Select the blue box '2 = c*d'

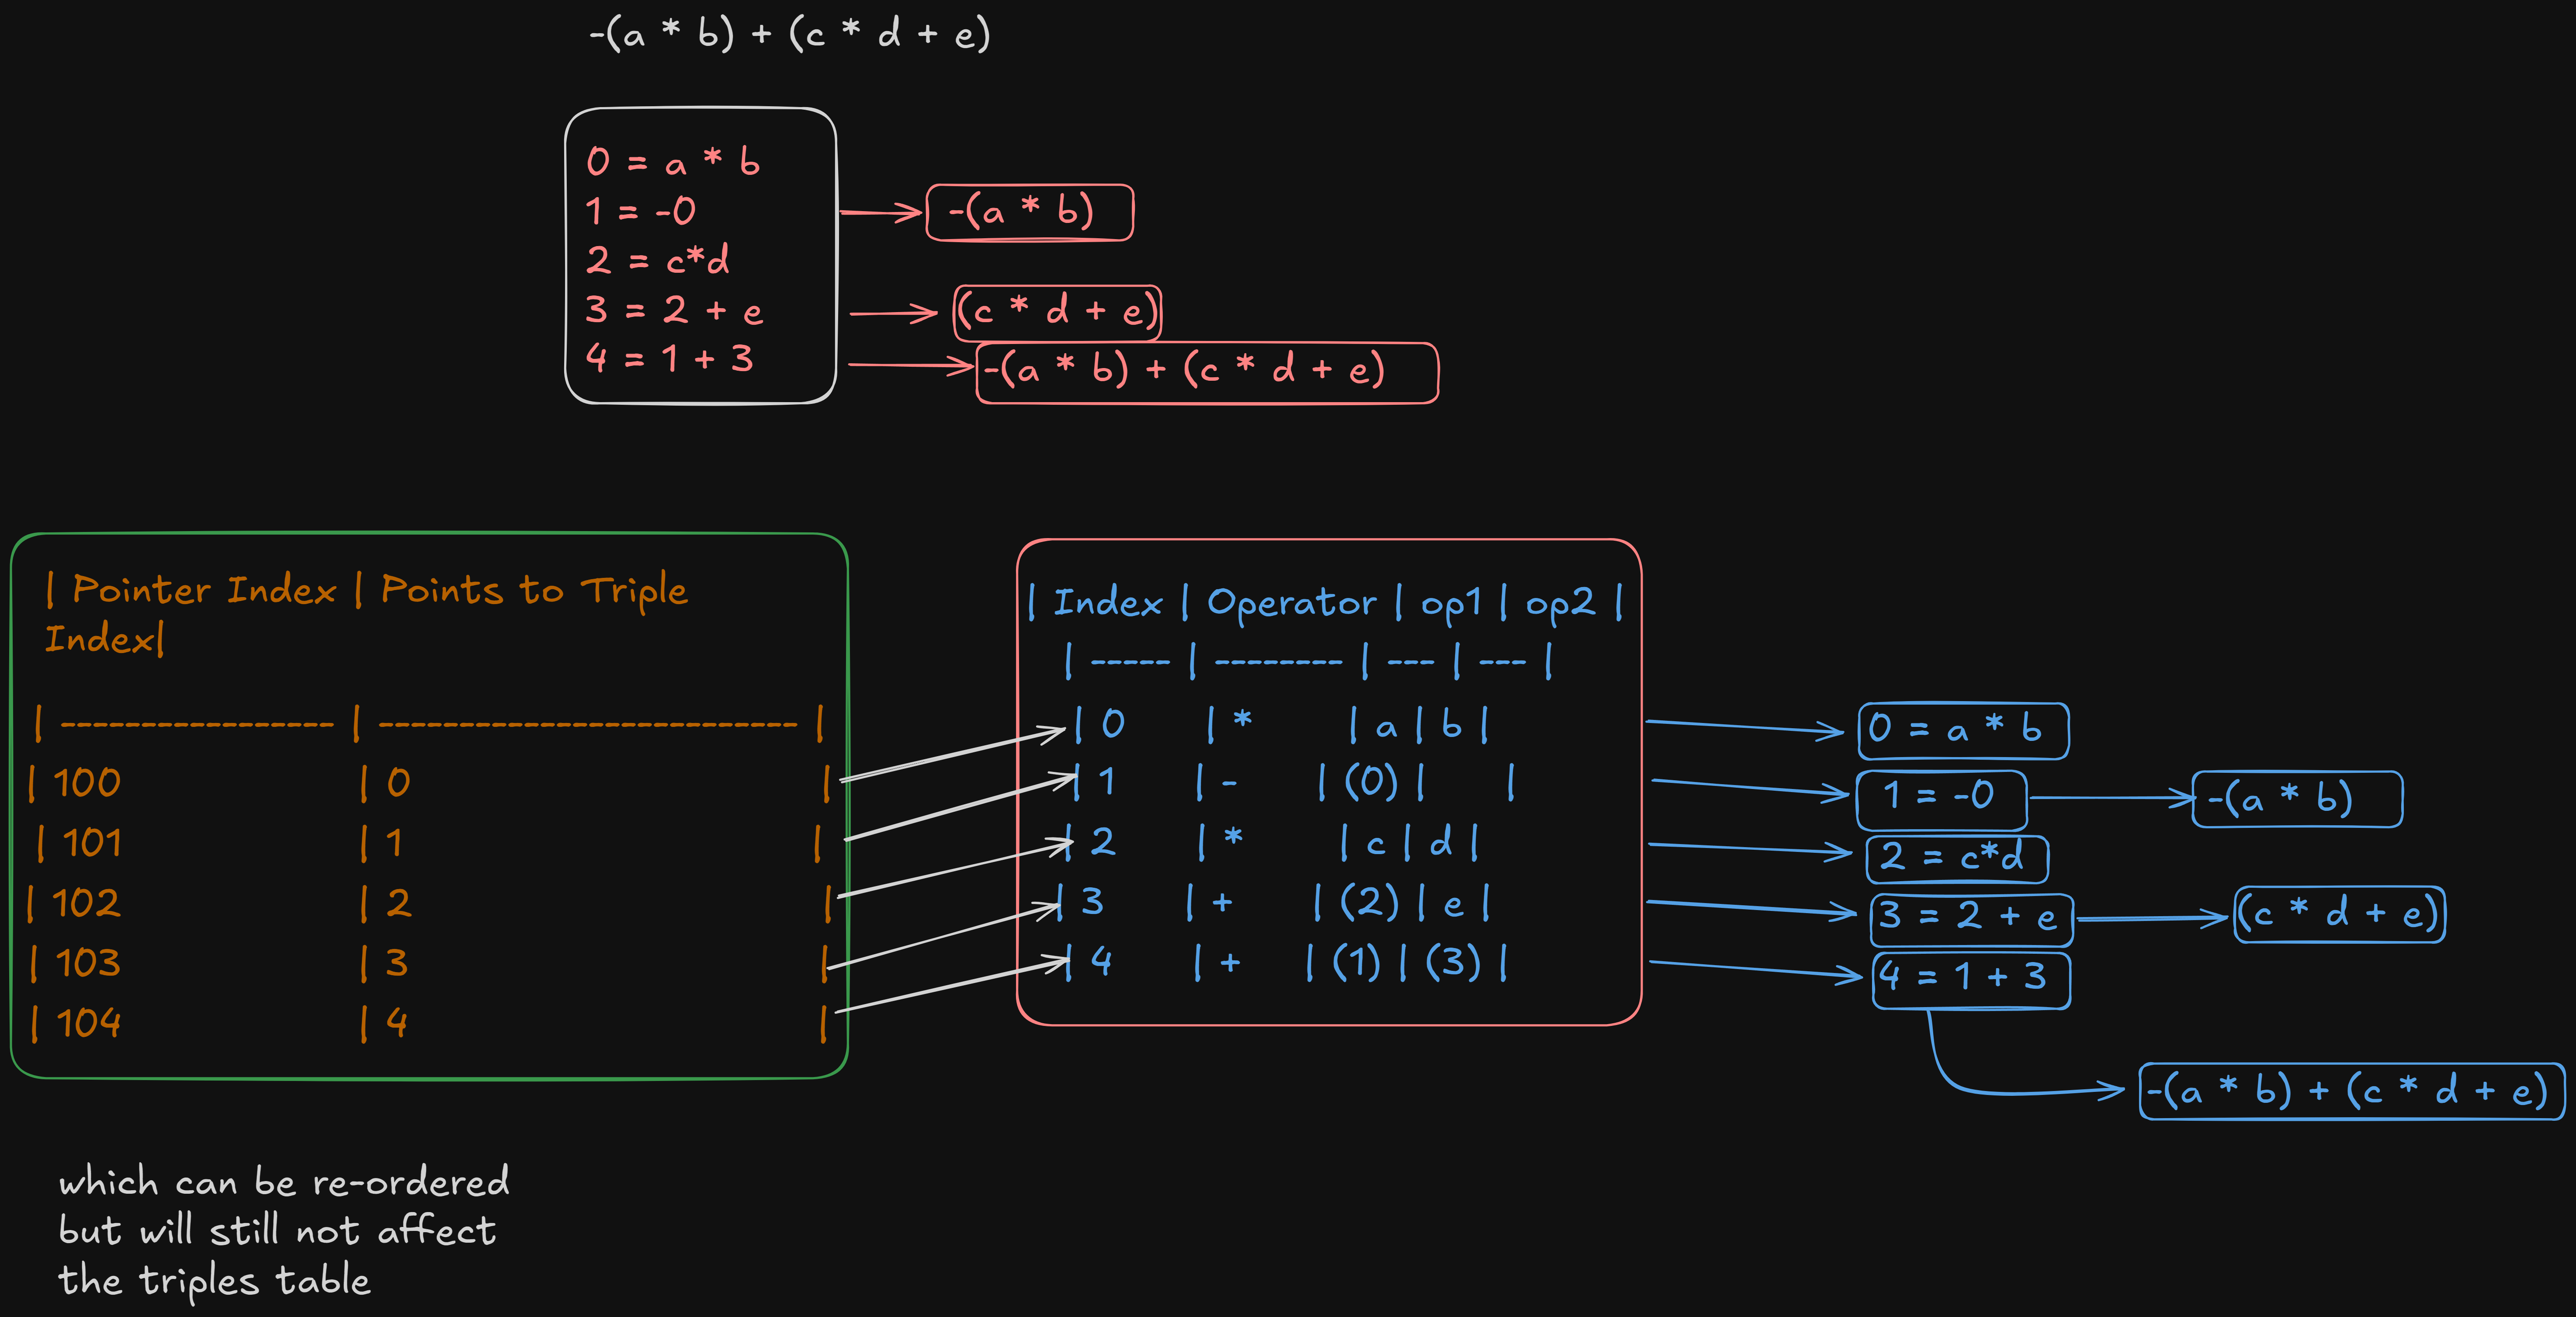[1957, 859]
